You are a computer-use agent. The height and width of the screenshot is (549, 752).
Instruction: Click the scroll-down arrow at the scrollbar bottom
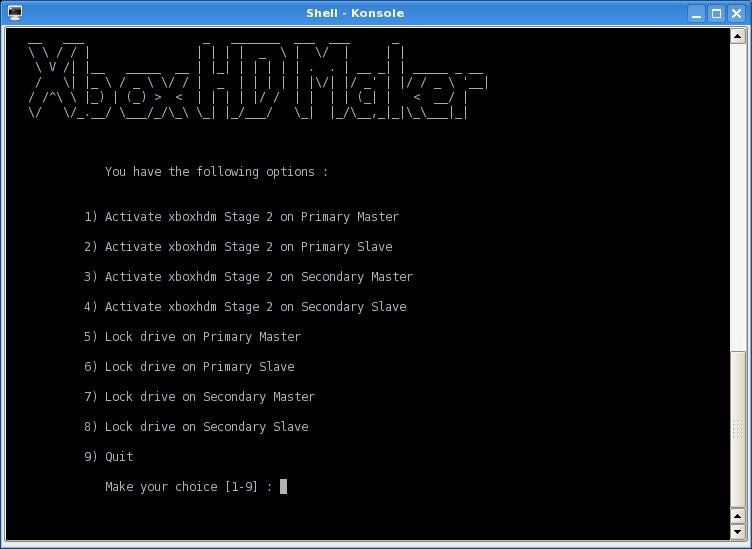pyautogui.click(x=738, y=531)
